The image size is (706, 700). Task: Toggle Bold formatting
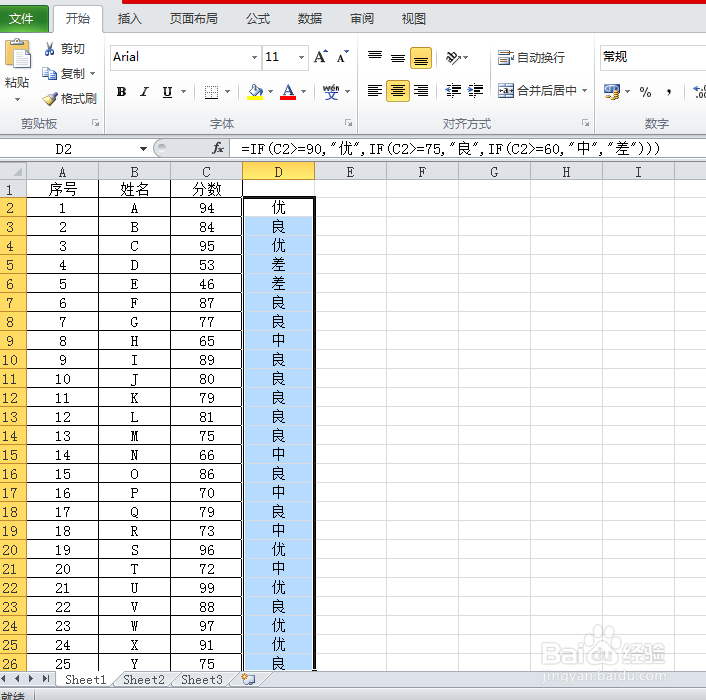(x=121, y=92)
